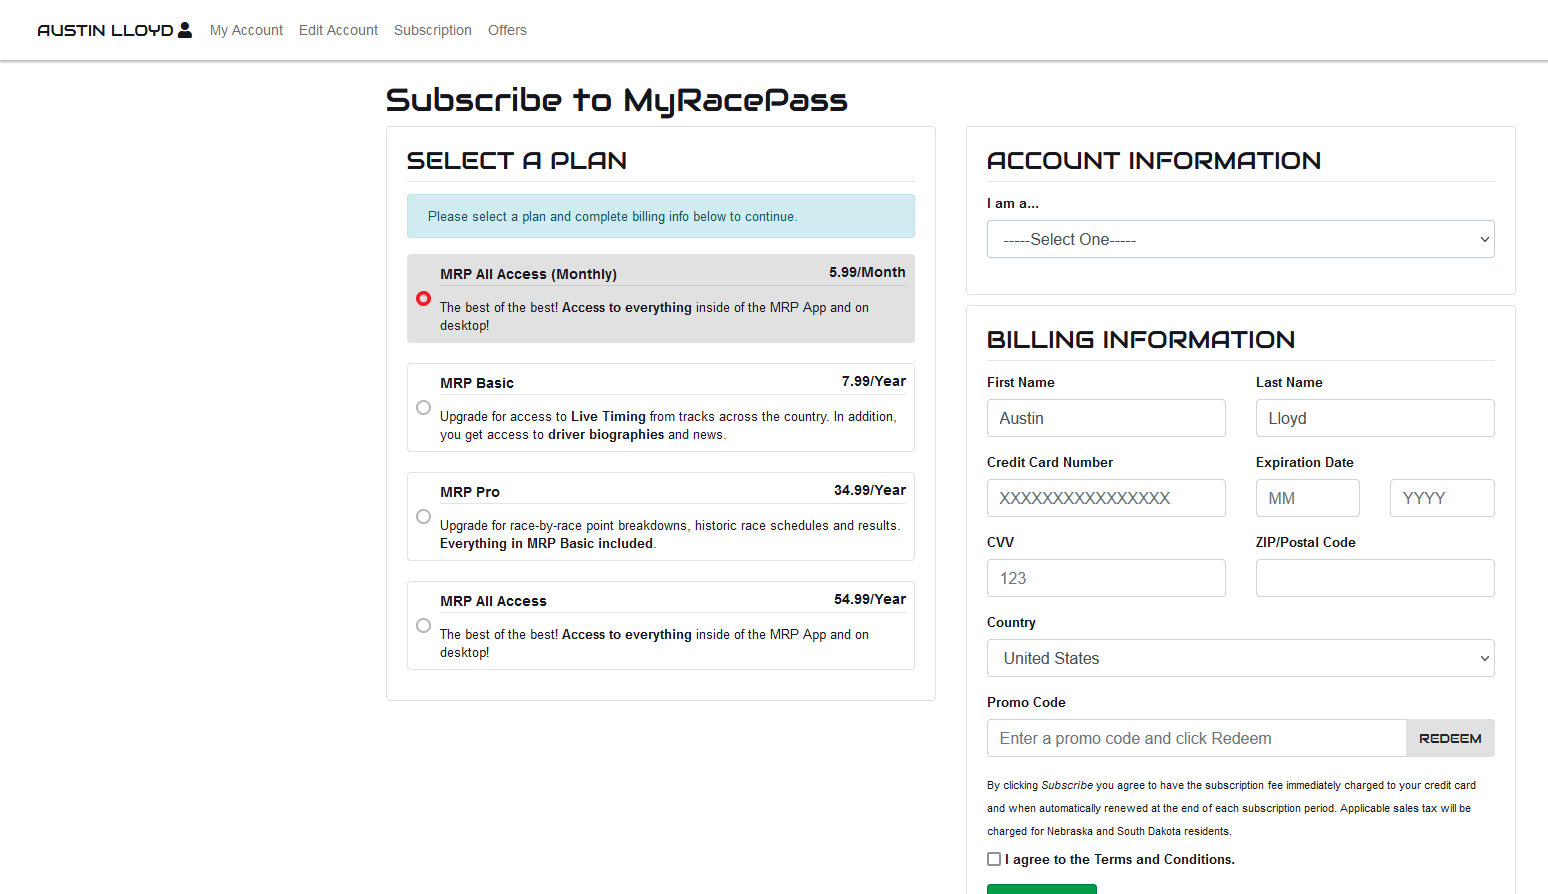Click the promo code input box
This screenshot has height=894, width=1548.
(x=1197, y=738)
